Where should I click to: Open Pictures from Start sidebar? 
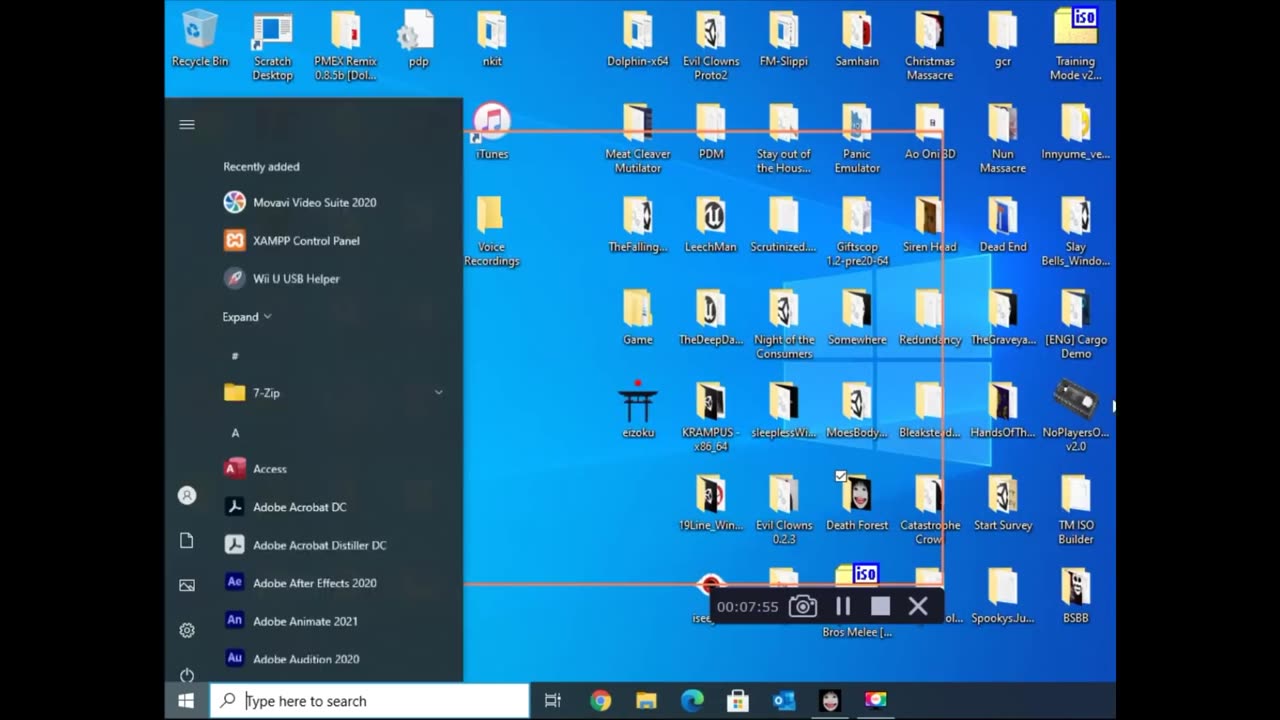click(x=186, y=585)
